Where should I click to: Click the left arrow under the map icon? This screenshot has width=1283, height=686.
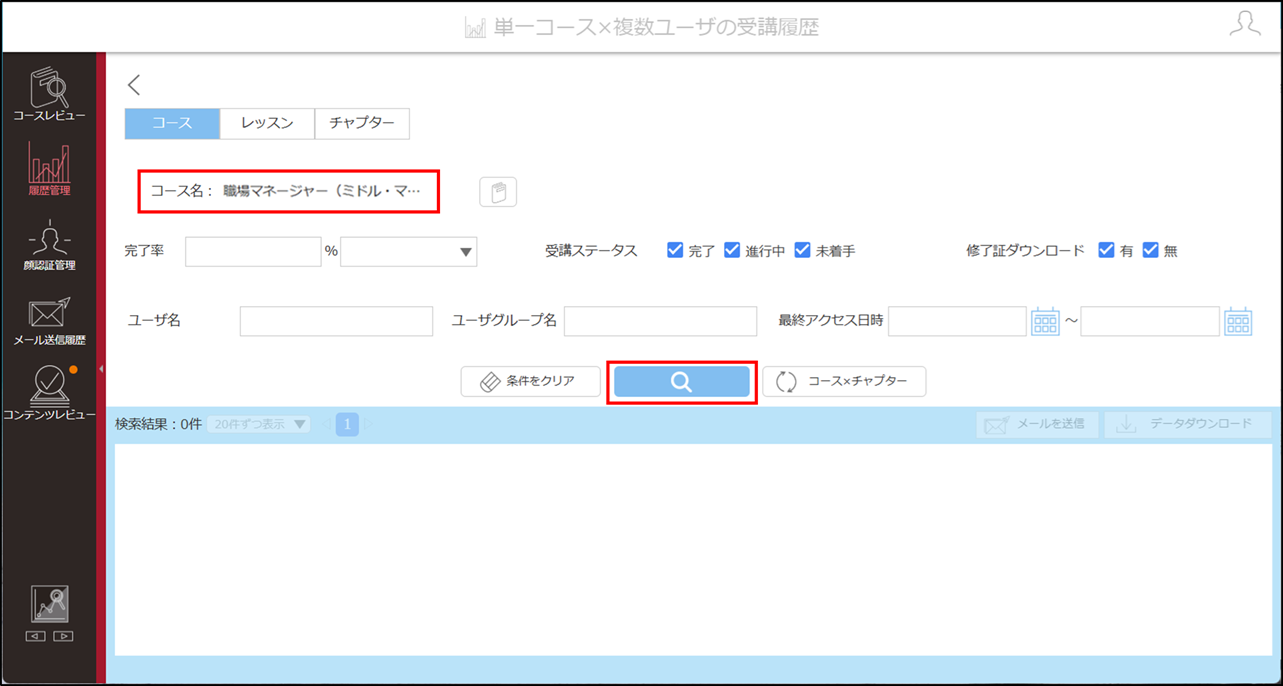pyautogui.click(x=36, y=636)
